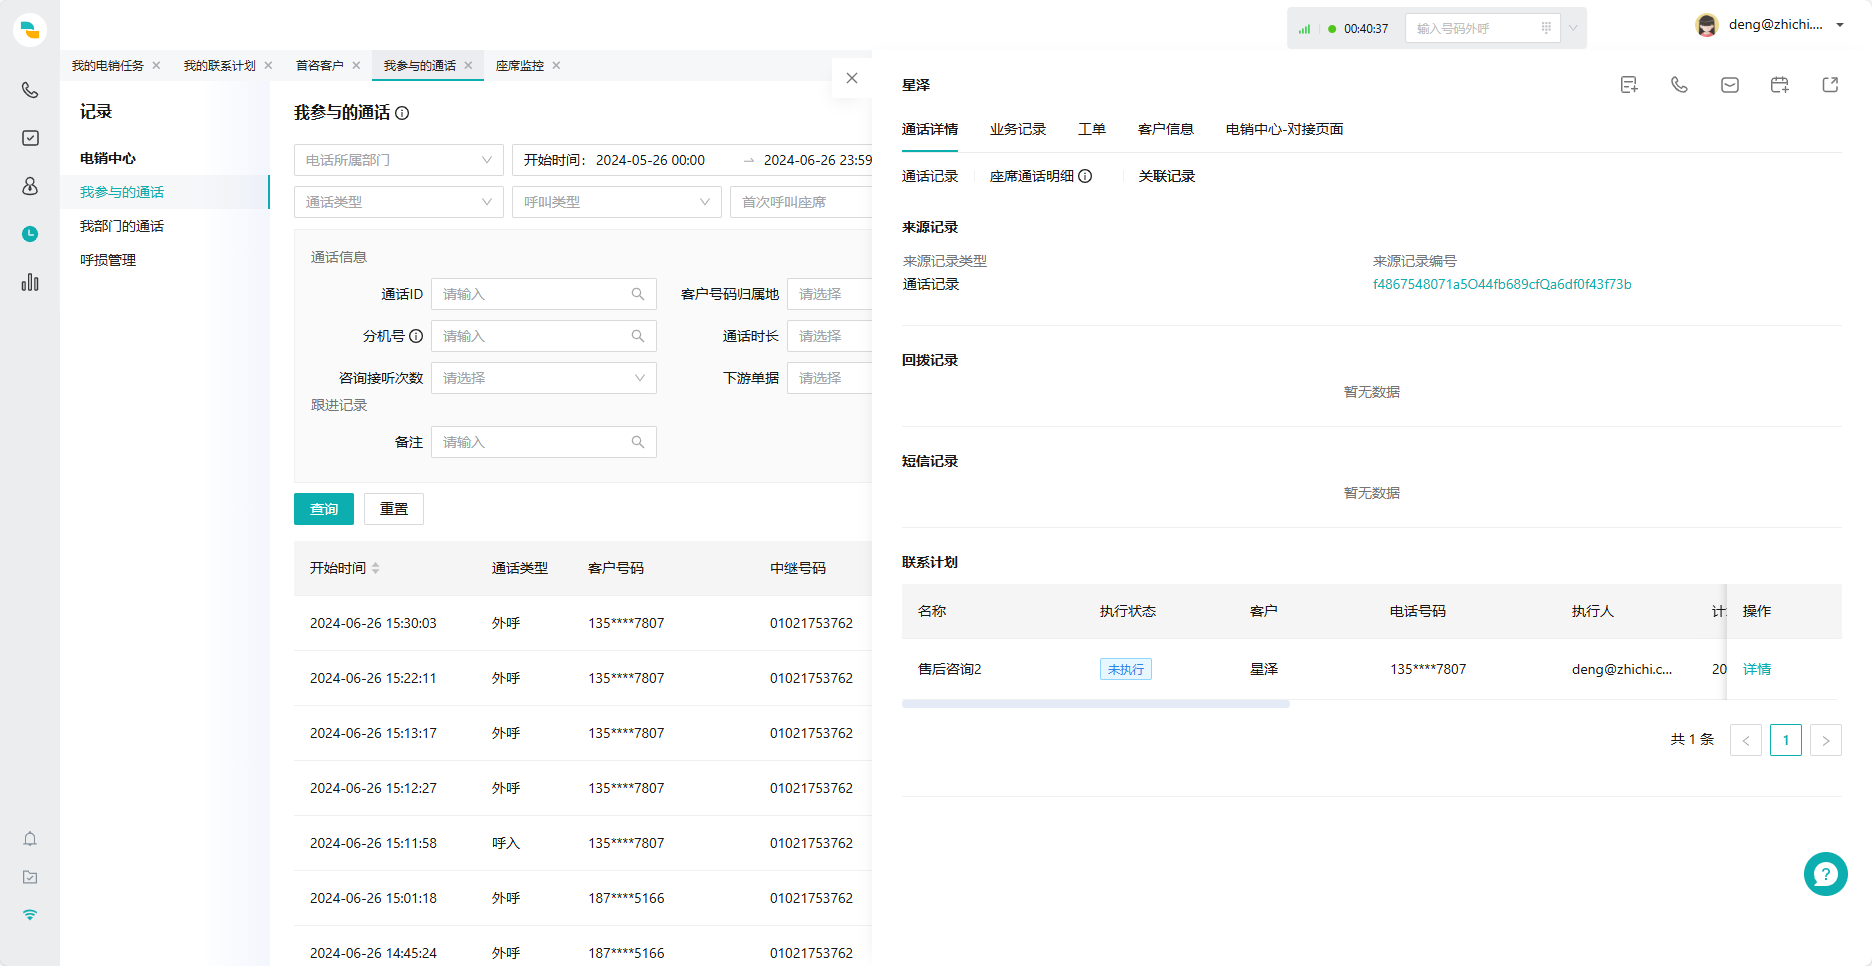1872x966 pixels.
Task: Select call row 2024-06-26 15:30:03
Action: 583,623
